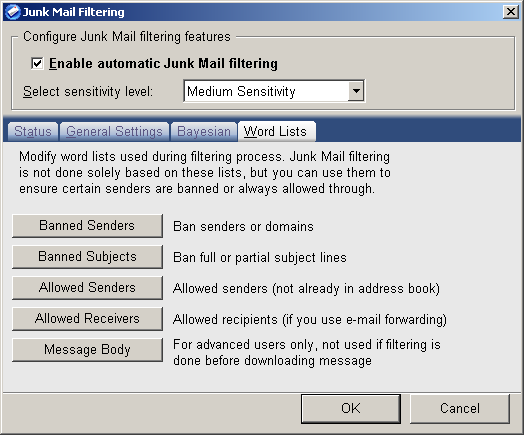Toggle the automatic Junk Mail filtering checkbox
Image resolution: width=524 pixels, height=435 pixels.
tap(37, 63)
